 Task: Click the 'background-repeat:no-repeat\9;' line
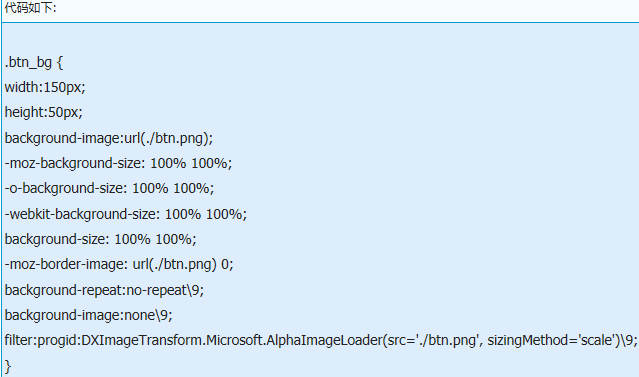pos(104,290)
